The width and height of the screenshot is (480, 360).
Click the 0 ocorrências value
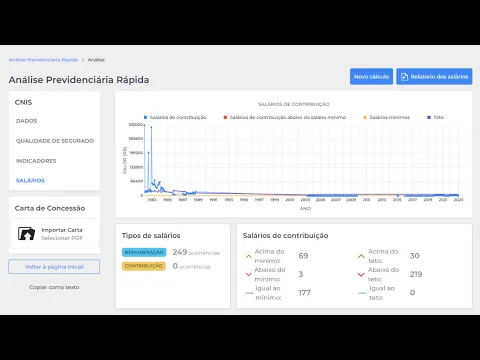(191, 266)
